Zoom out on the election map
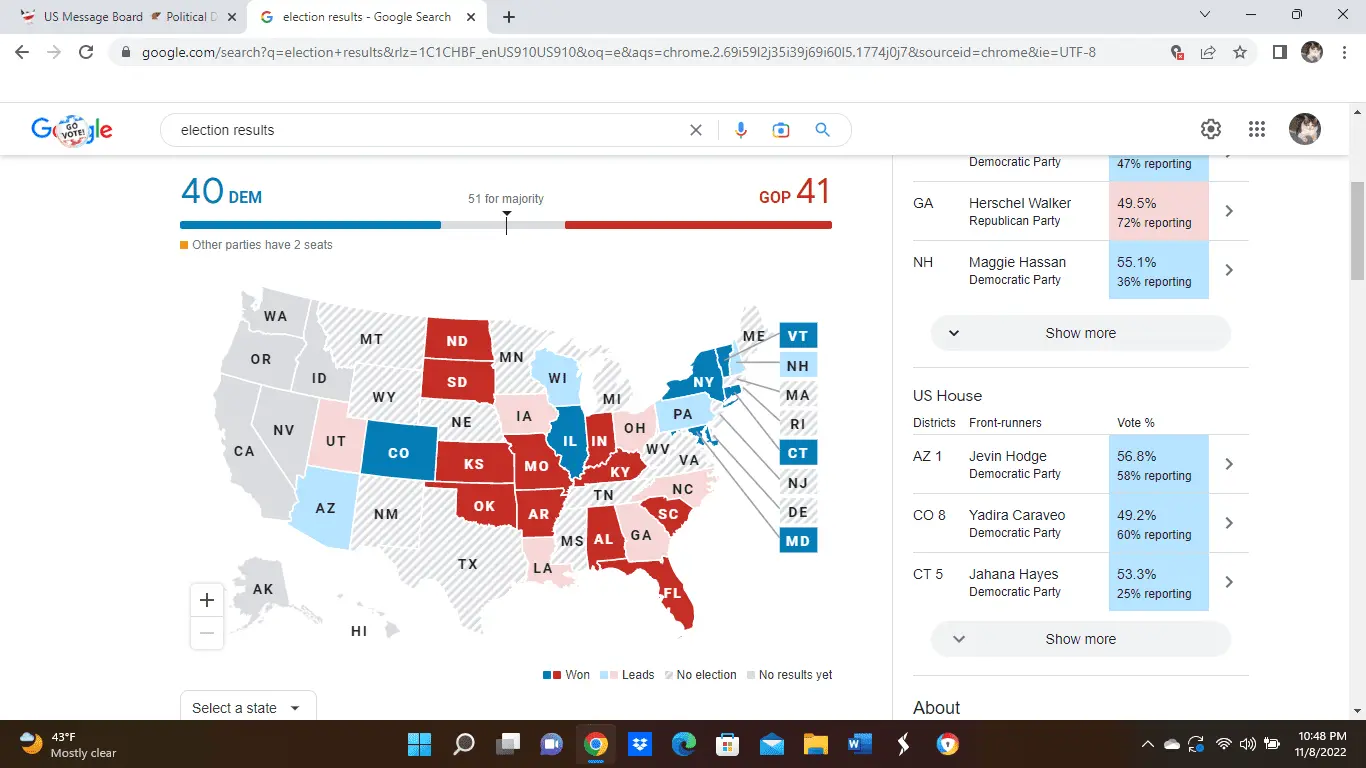The image size is (1366, 768). click(207, 633)
